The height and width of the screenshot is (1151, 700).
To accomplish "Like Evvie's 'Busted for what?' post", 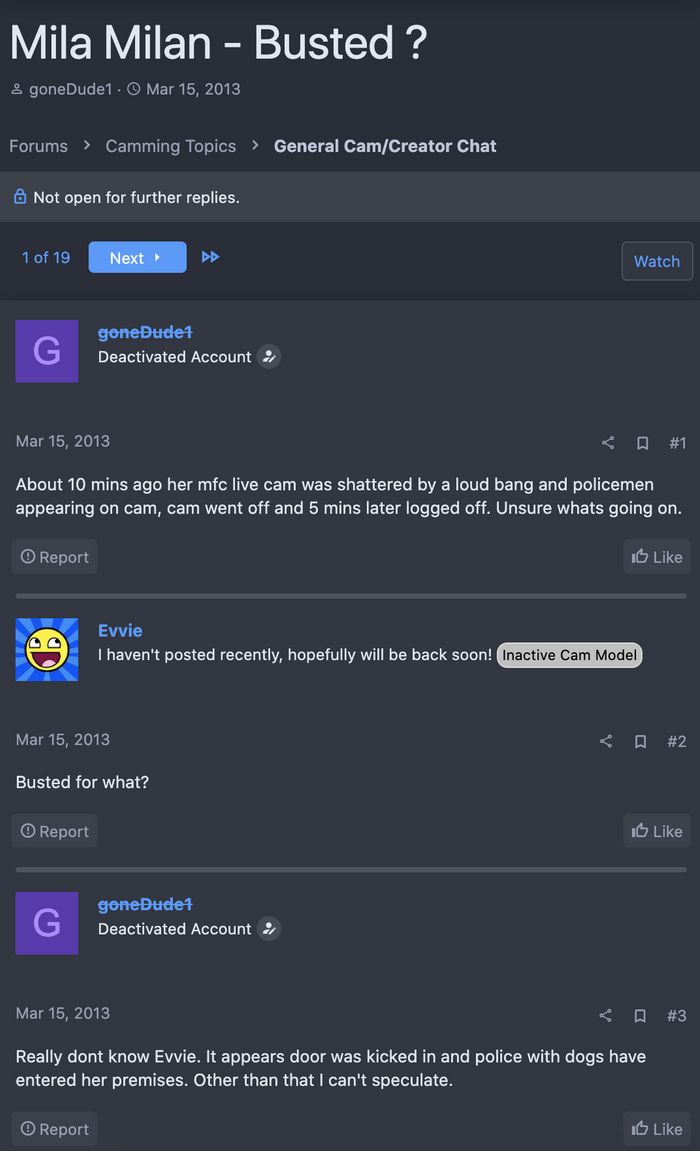I will (657, 831).
